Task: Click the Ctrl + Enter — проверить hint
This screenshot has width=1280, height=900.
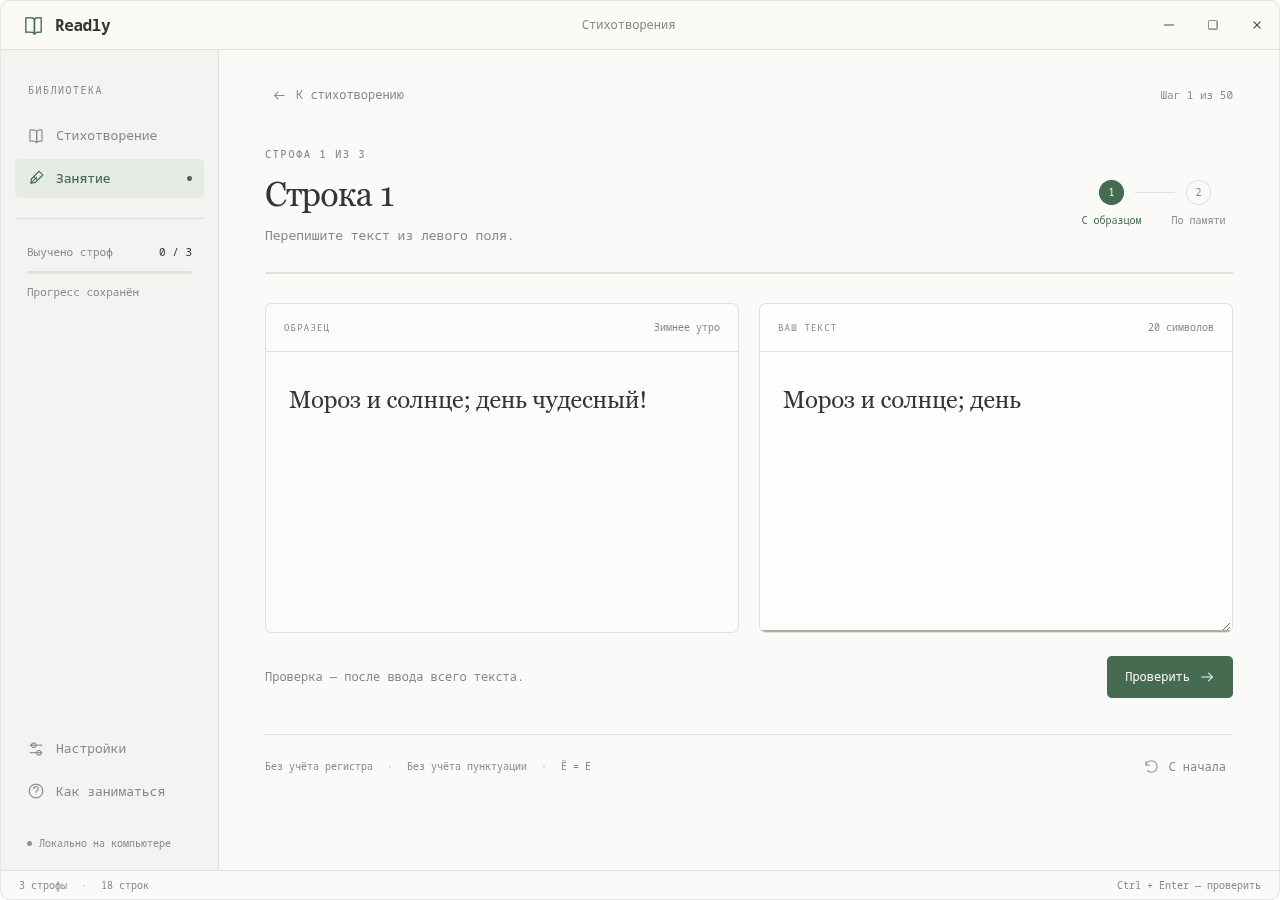Action: click(1189, 886)
